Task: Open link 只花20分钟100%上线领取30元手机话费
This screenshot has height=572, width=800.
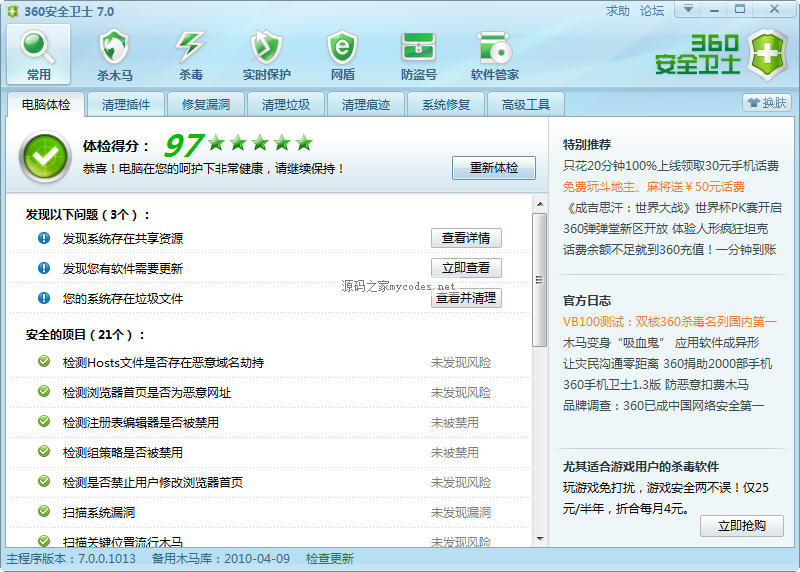Action: coord(671,166)
